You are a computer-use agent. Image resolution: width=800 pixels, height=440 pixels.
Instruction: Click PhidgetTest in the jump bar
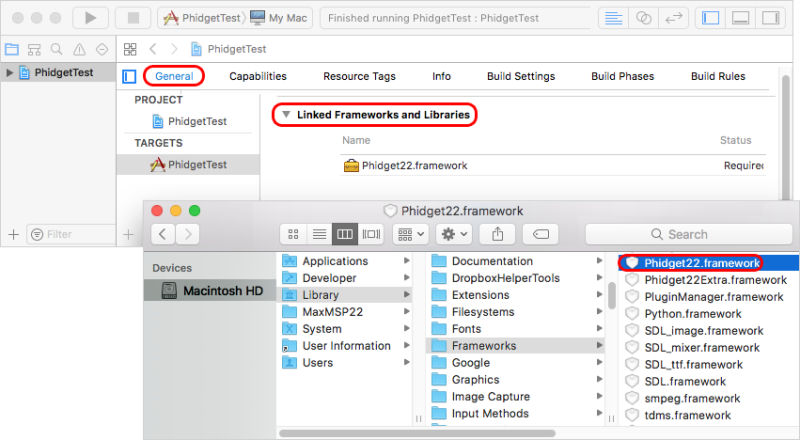point(237,49)
